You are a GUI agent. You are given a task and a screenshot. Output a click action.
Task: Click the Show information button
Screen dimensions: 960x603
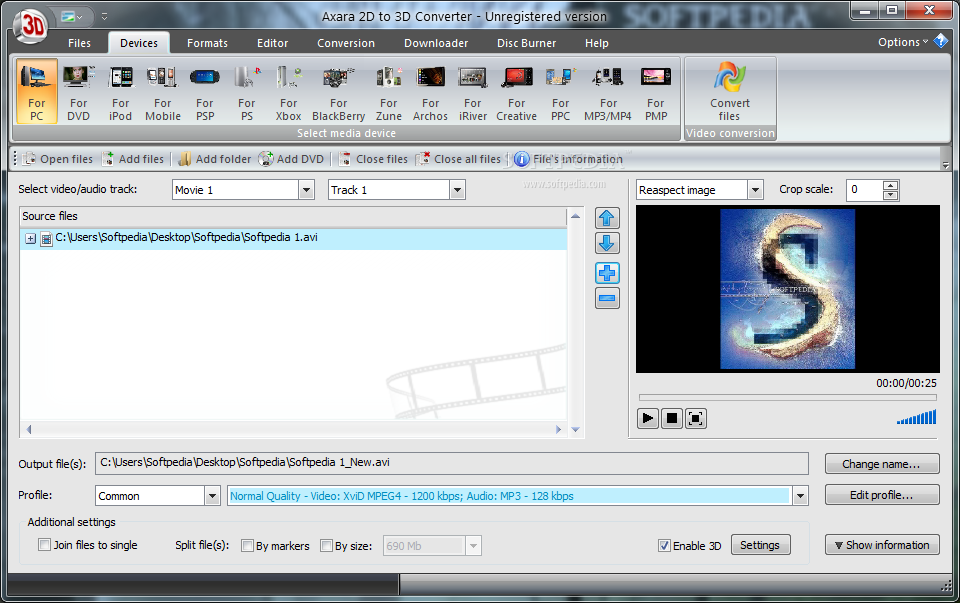click(x=882, y=545)
